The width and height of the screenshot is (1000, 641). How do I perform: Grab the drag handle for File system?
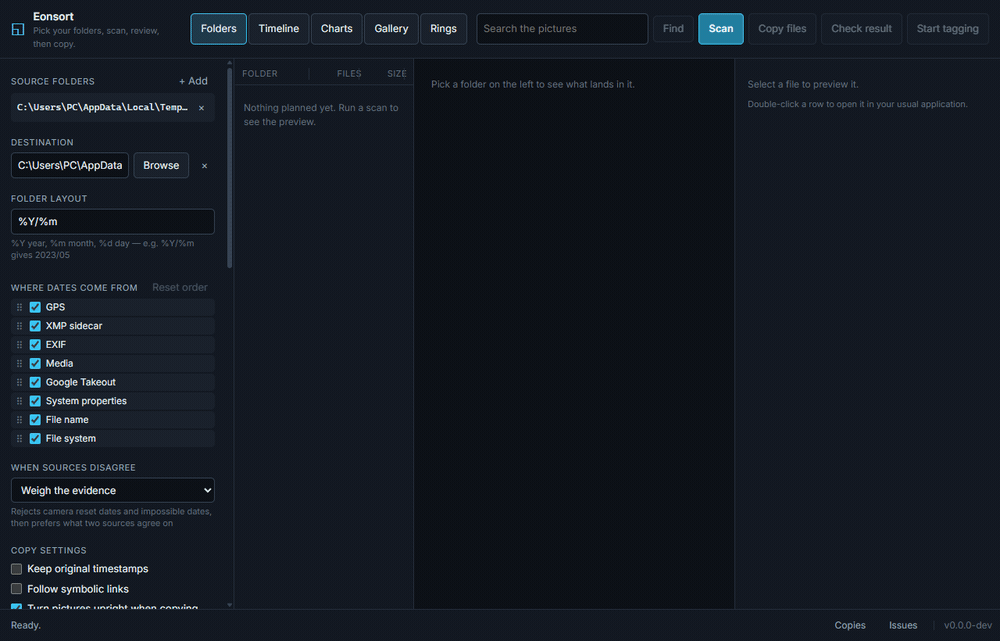(x=19, y=439)
